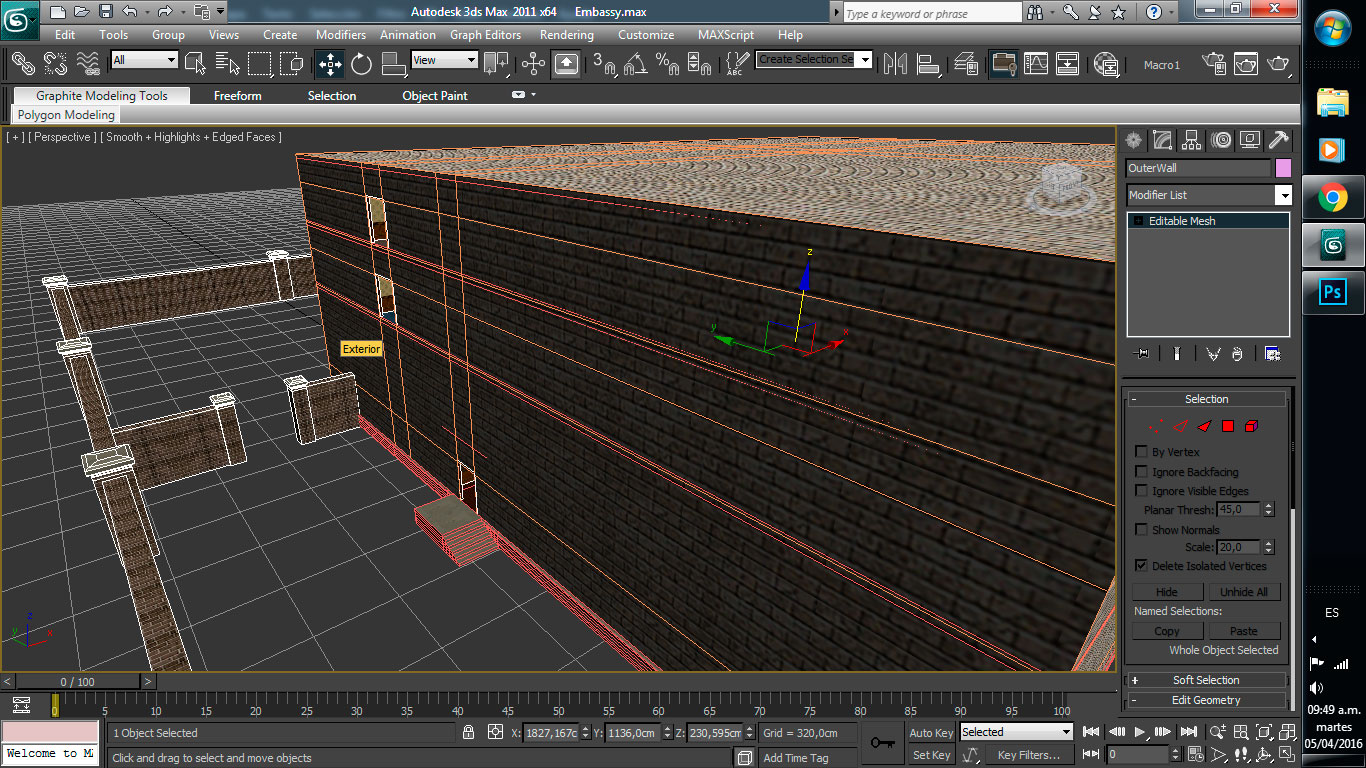Screen dimensions: 1366x768
Task: Expand the Editable Mesh stack entry
Action: tap(1139, 221)
